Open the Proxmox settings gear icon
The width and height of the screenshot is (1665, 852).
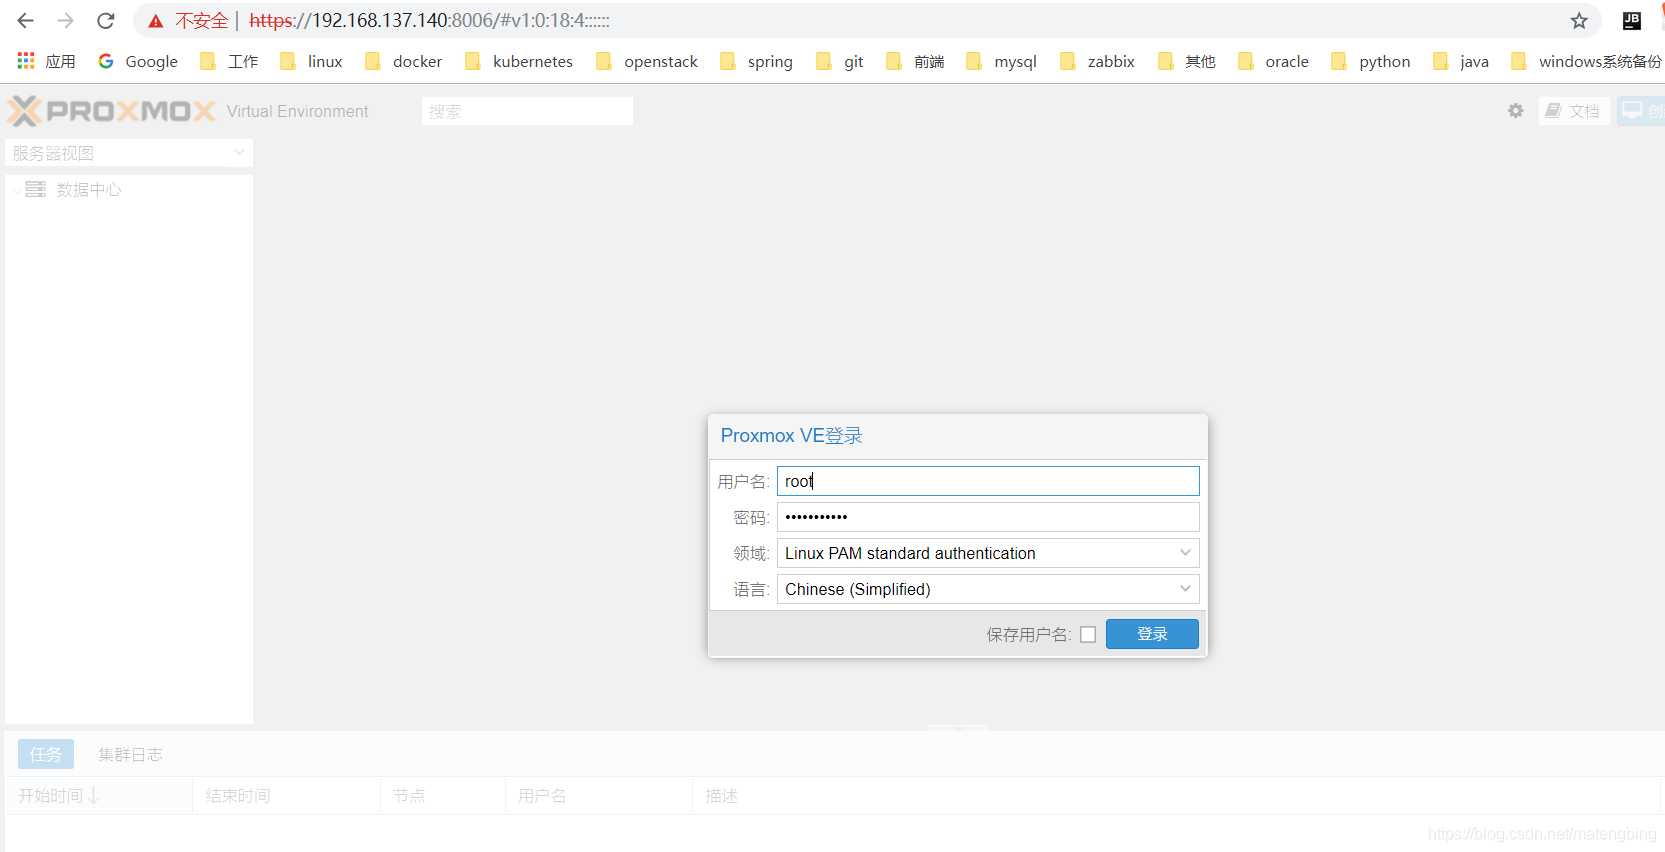(1516, 111)
